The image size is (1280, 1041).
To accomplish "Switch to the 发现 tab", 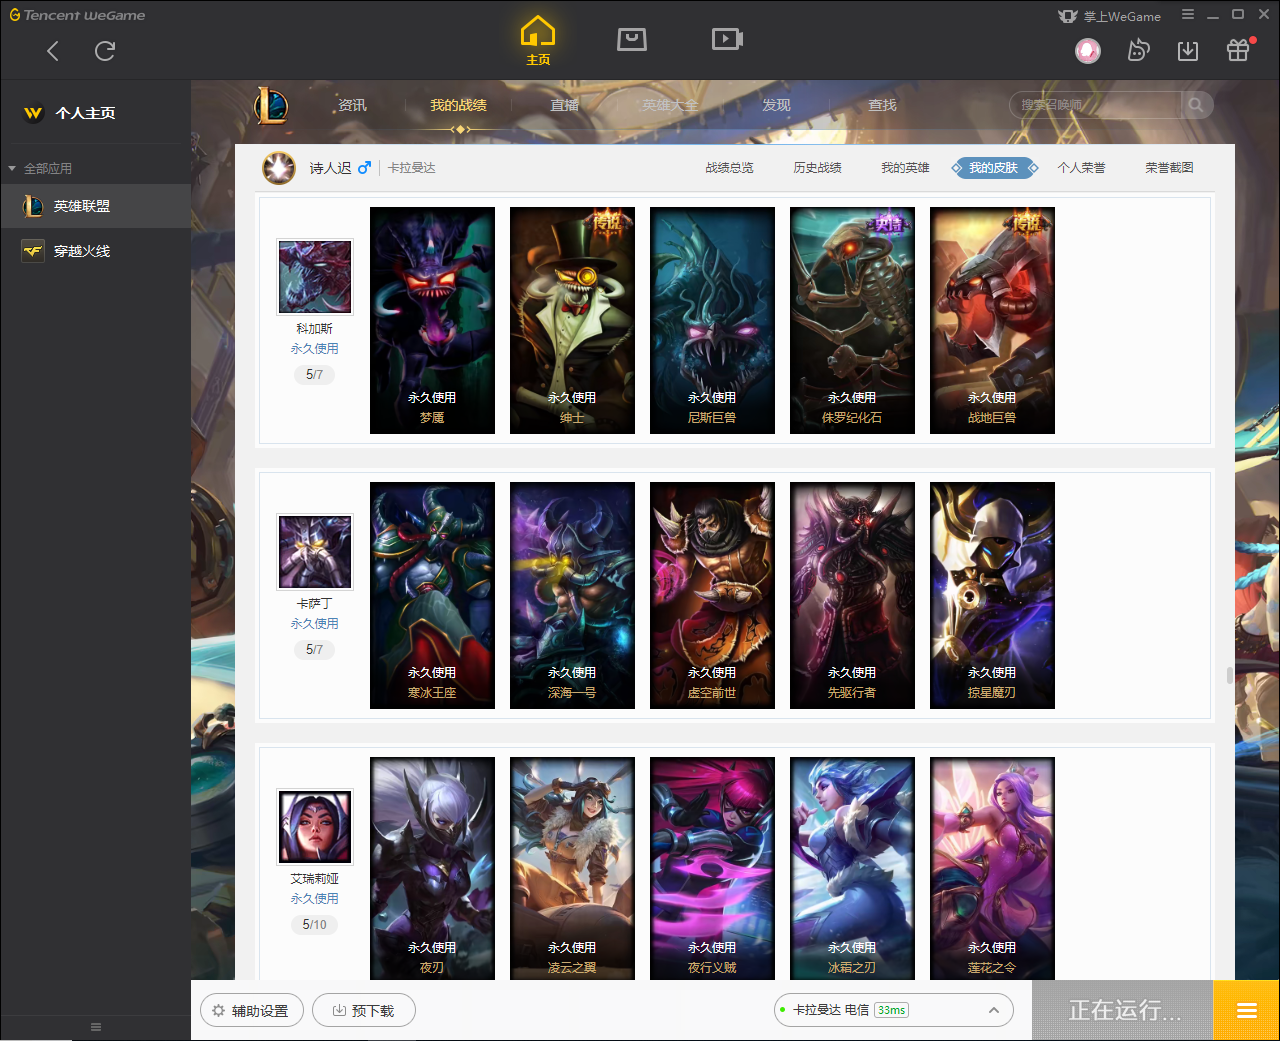I will 776,105.
